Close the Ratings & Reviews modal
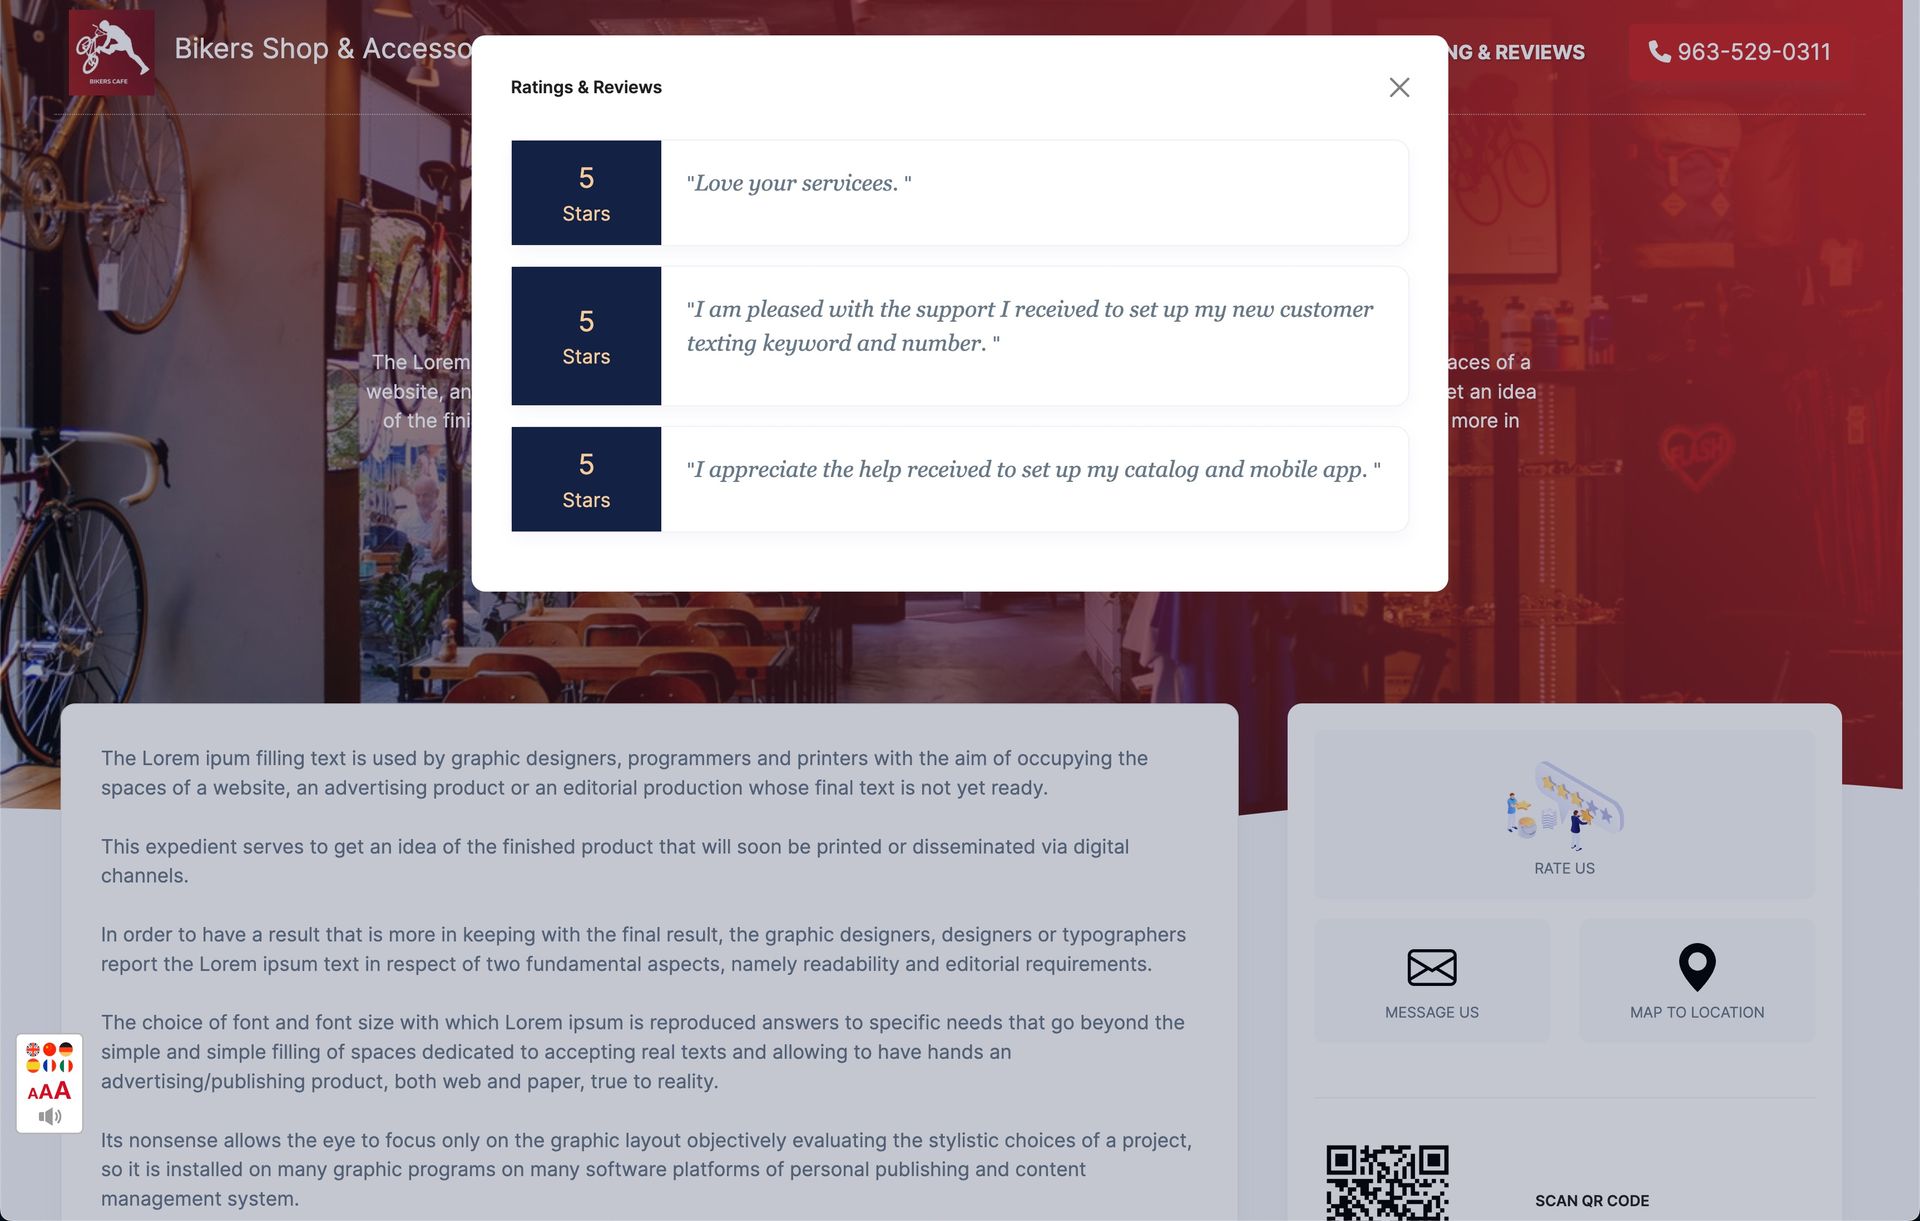This screenshot has height=1221, width=1920. coord(1398,87)
